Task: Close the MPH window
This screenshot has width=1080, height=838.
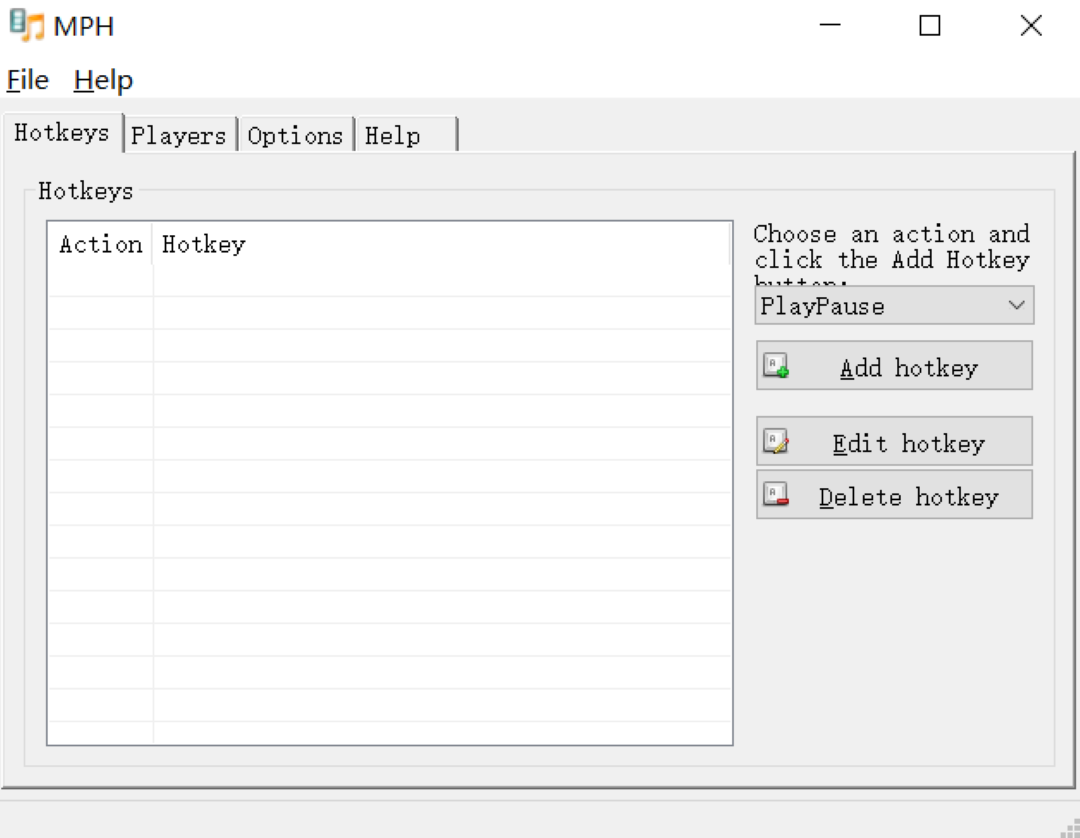Action: pos(1031,25)
